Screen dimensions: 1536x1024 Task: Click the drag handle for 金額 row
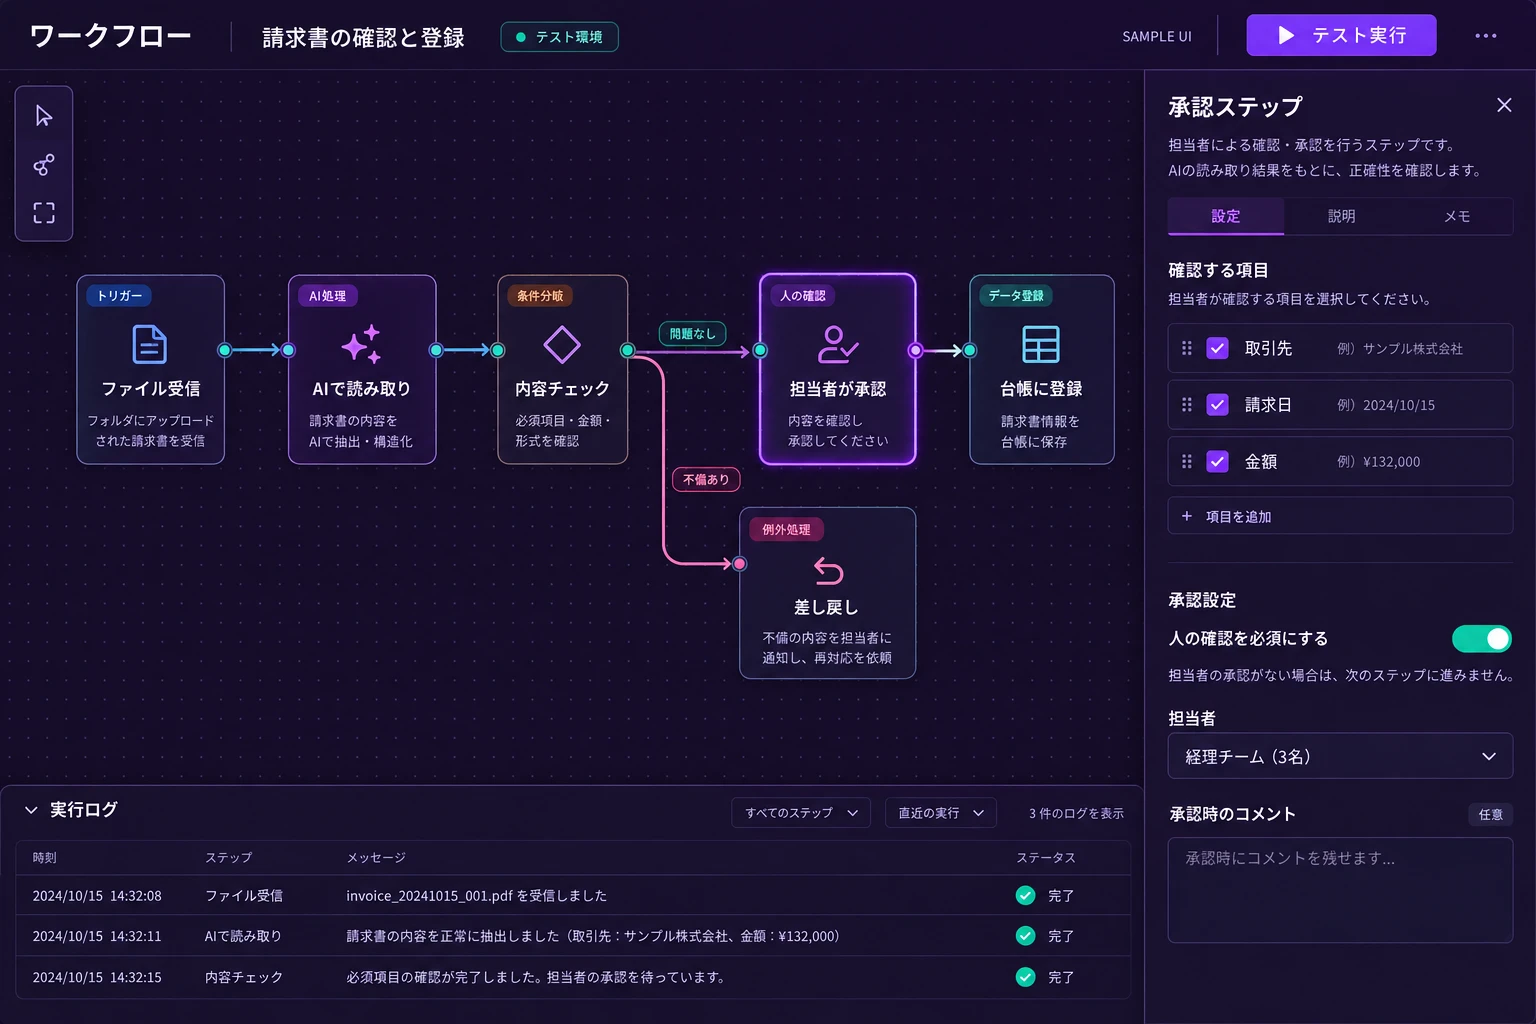coord(1187,461)
